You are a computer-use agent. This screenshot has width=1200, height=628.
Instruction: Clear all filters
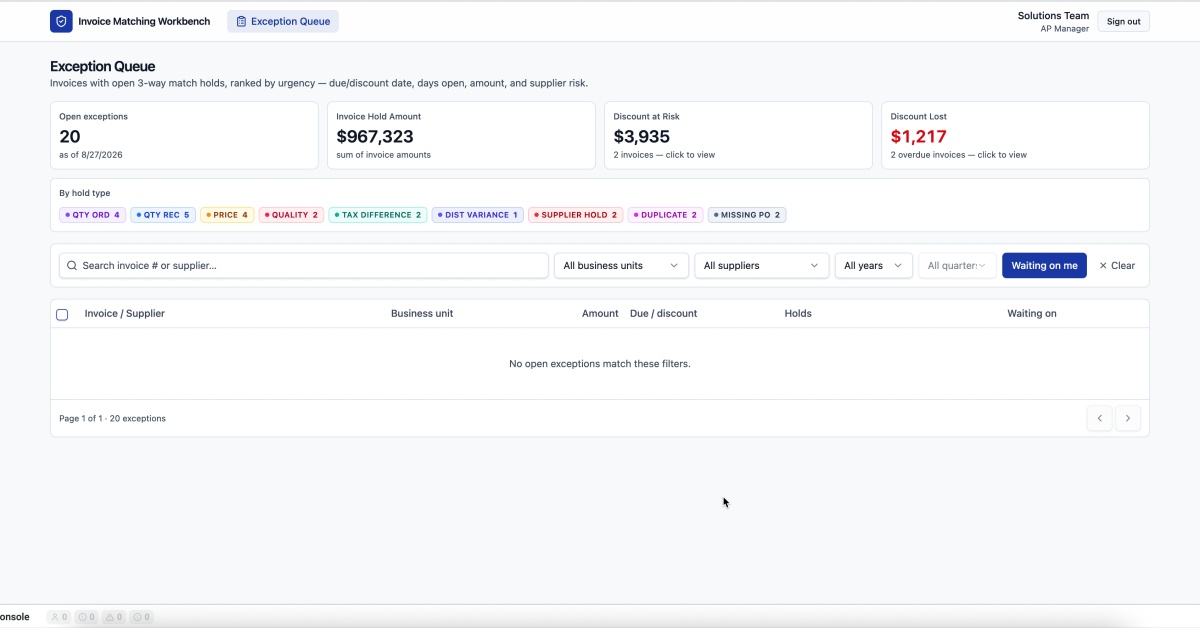tap(1117, 265)
